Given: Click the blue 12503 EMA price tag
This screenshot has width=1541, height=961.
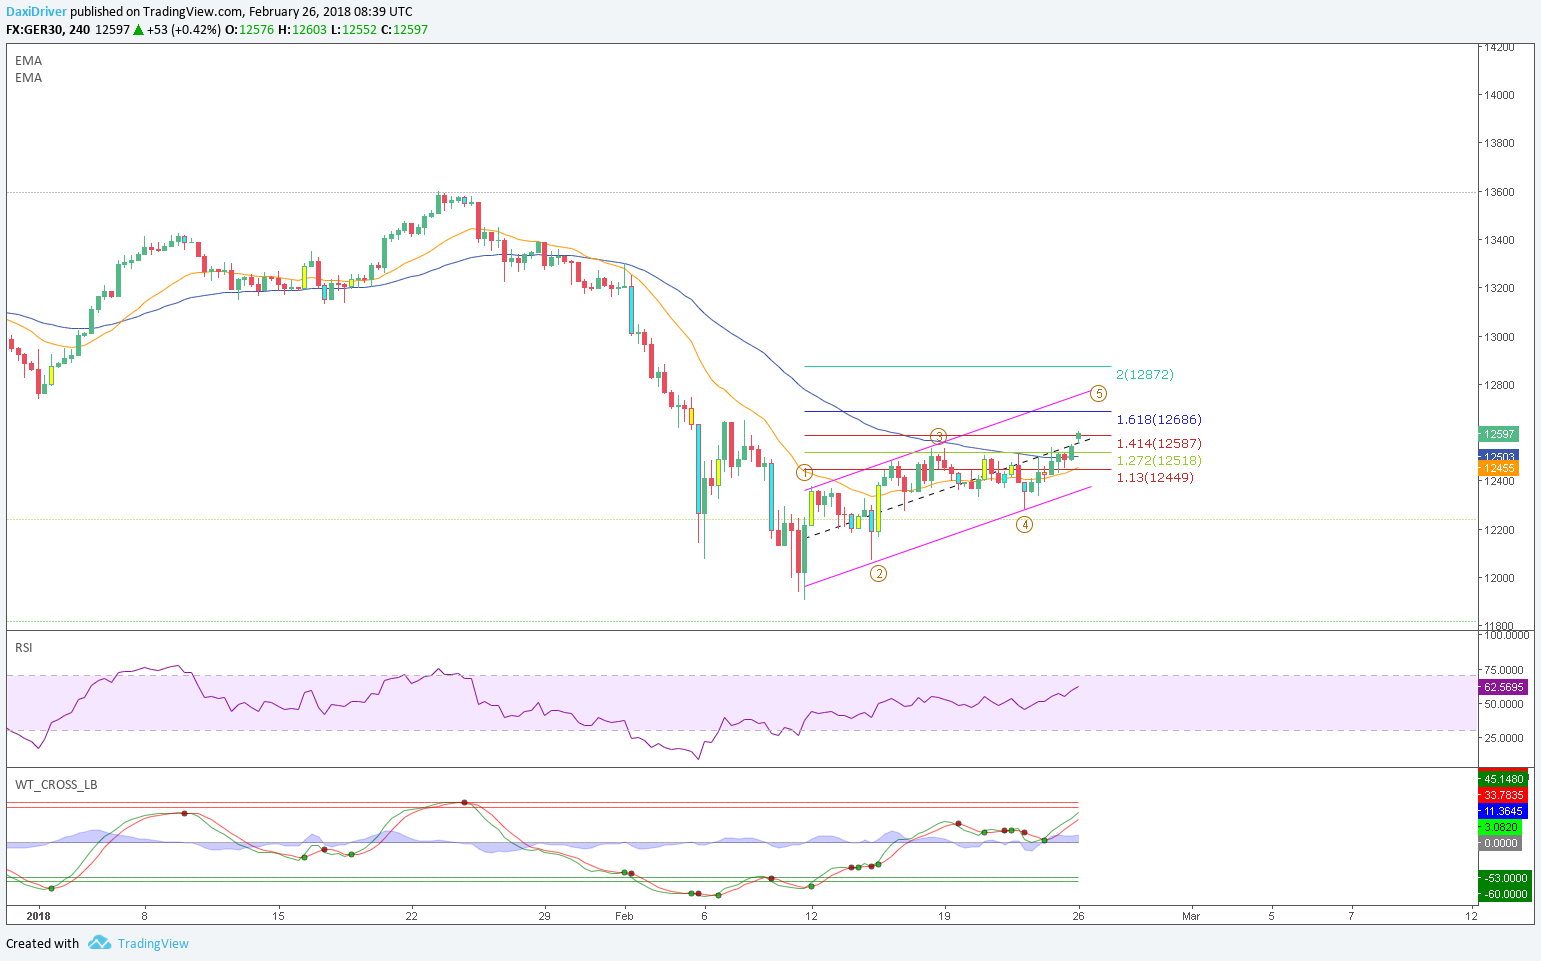Looking at the screenshot, I should (1498, 456).
